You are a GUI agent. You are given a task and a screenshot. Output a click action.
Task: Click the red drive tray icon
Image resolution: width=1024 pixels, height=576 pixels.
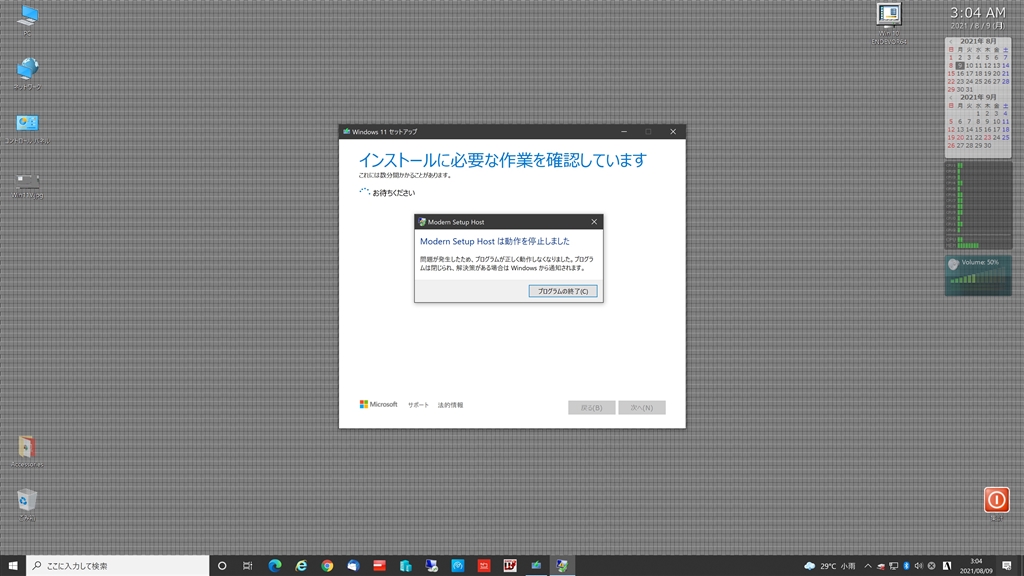click(880, 566)
